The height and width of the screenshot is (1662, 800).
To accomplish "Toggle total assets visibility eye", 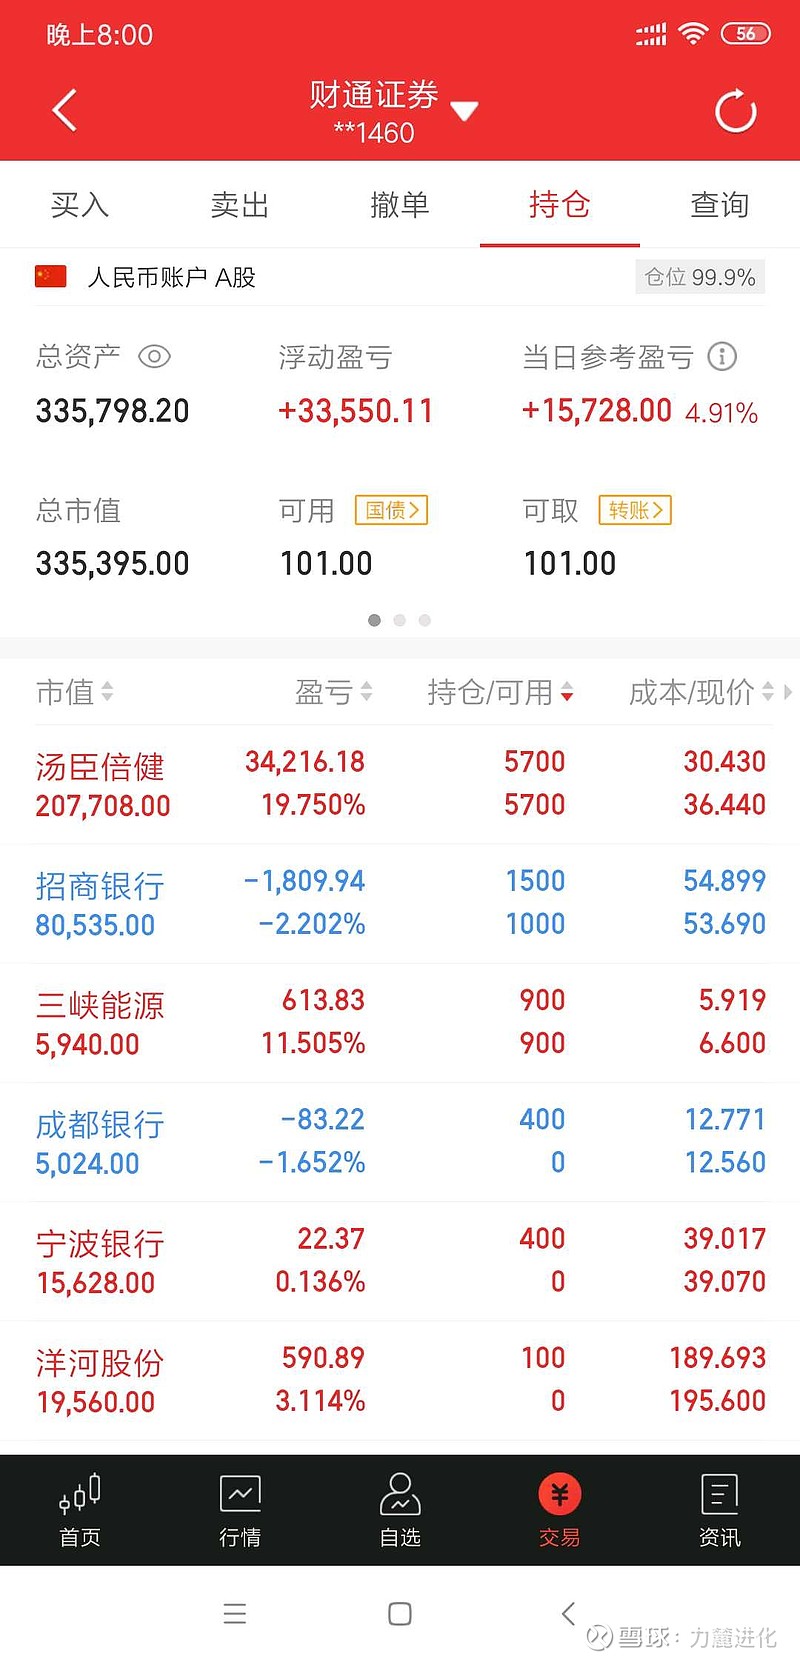I will [154, 356].
